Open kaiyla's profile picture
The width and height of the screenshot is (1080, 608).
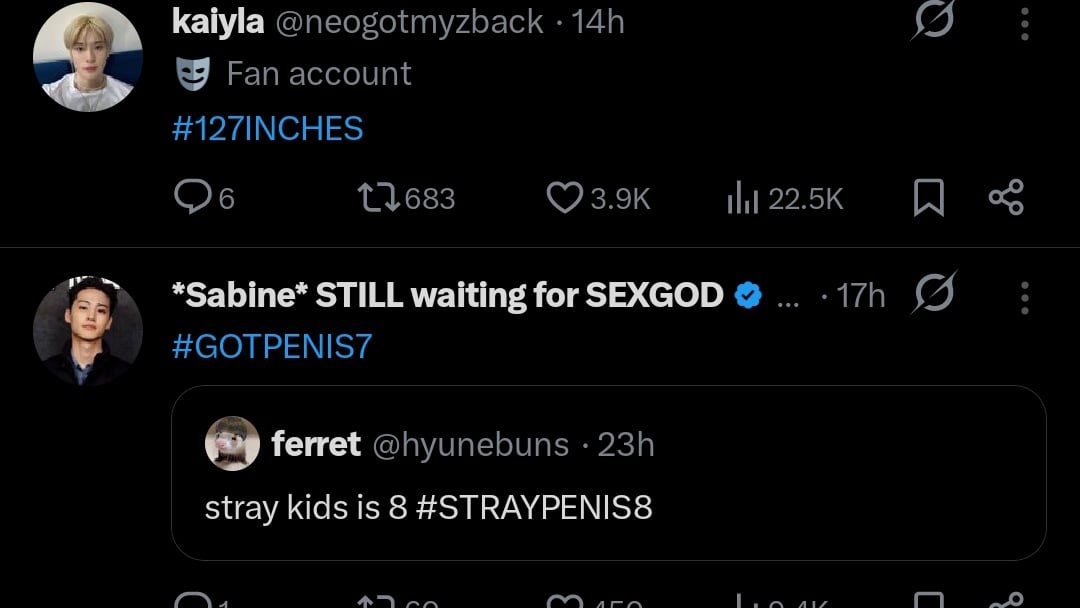[88, 57]
